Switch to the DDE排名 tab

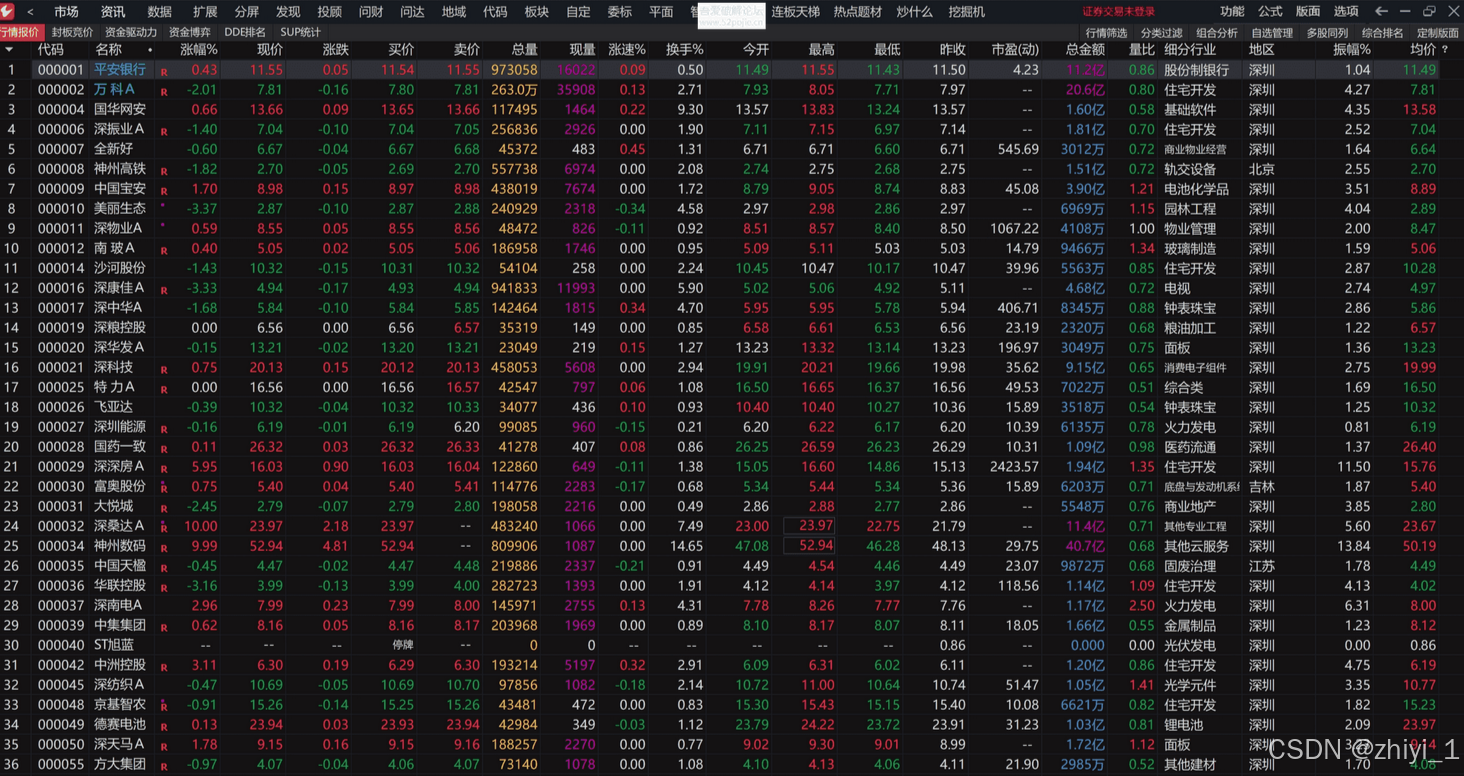(245, 32)
